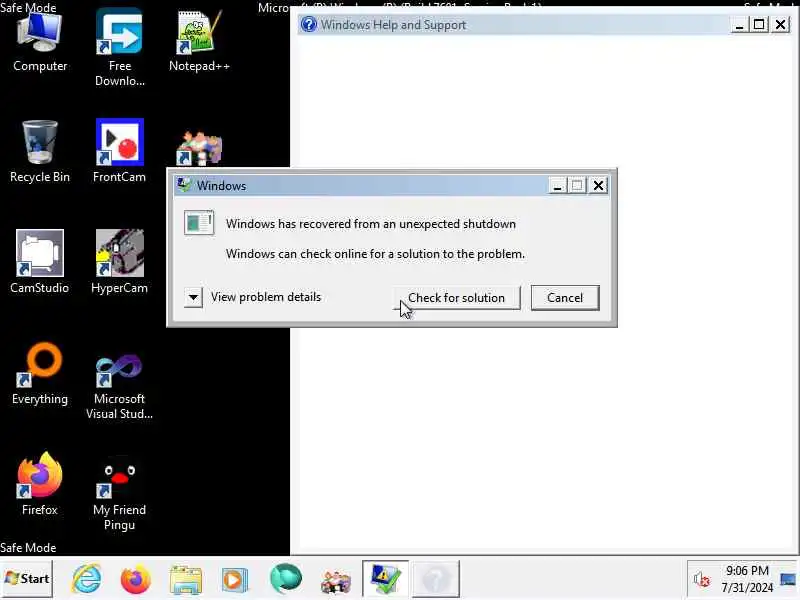
Task: Expand View problem details arrow
Action: [193, 297]
